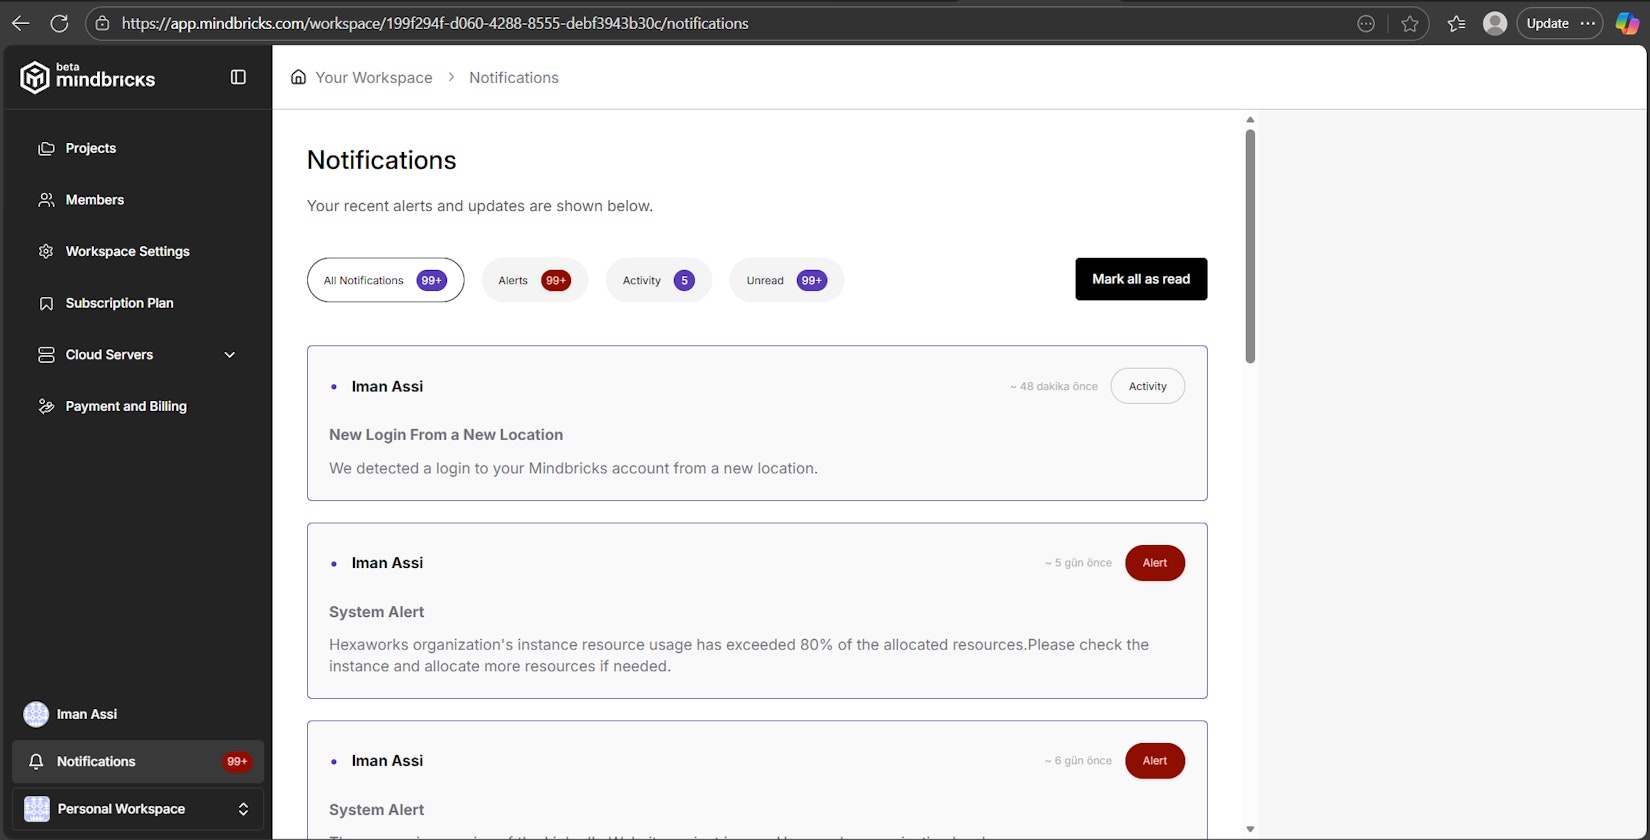Viewport: 1650px width, 840px height.
Task: Go to Subscription Plan
Action: point(119,303)
